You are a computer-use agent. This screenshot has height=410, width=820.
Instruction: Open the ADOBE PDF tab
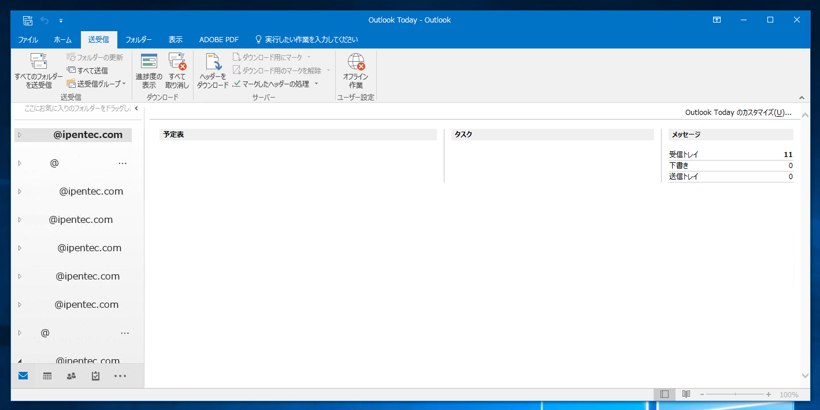click(219, 40)
